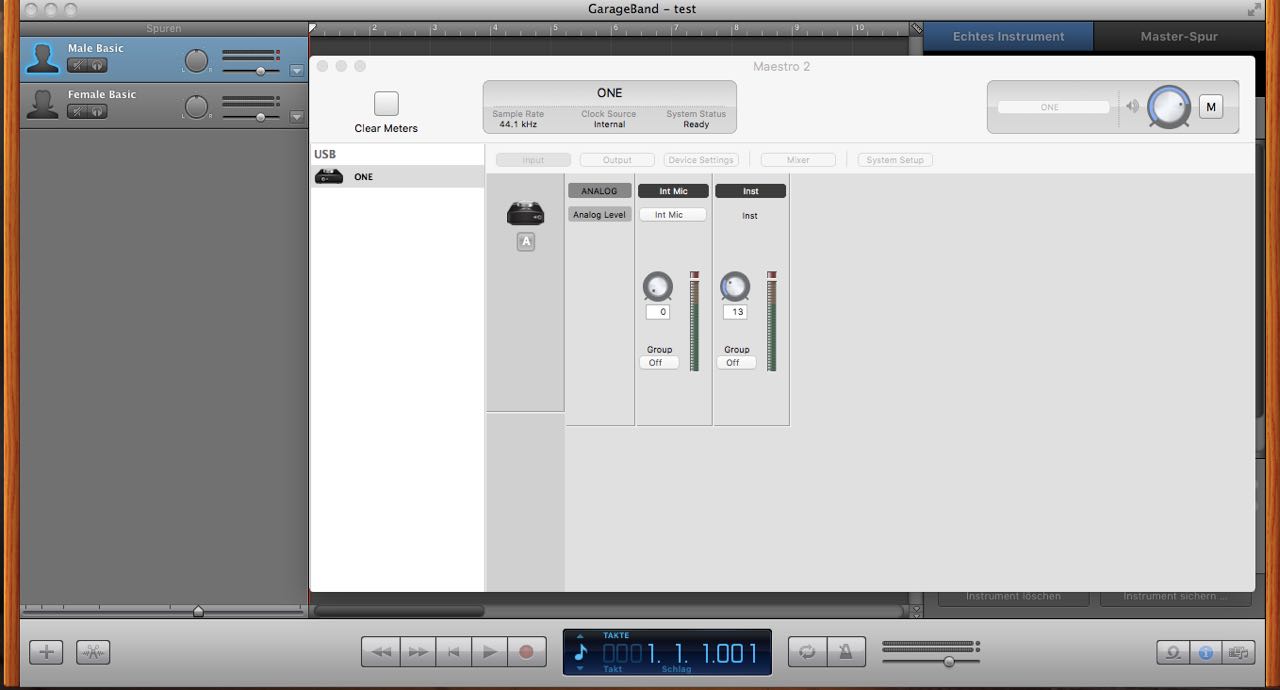Click the Female Basic track silhouette icon
Viewport: 1280px width, 690px height.
click(x=42, y=104)
